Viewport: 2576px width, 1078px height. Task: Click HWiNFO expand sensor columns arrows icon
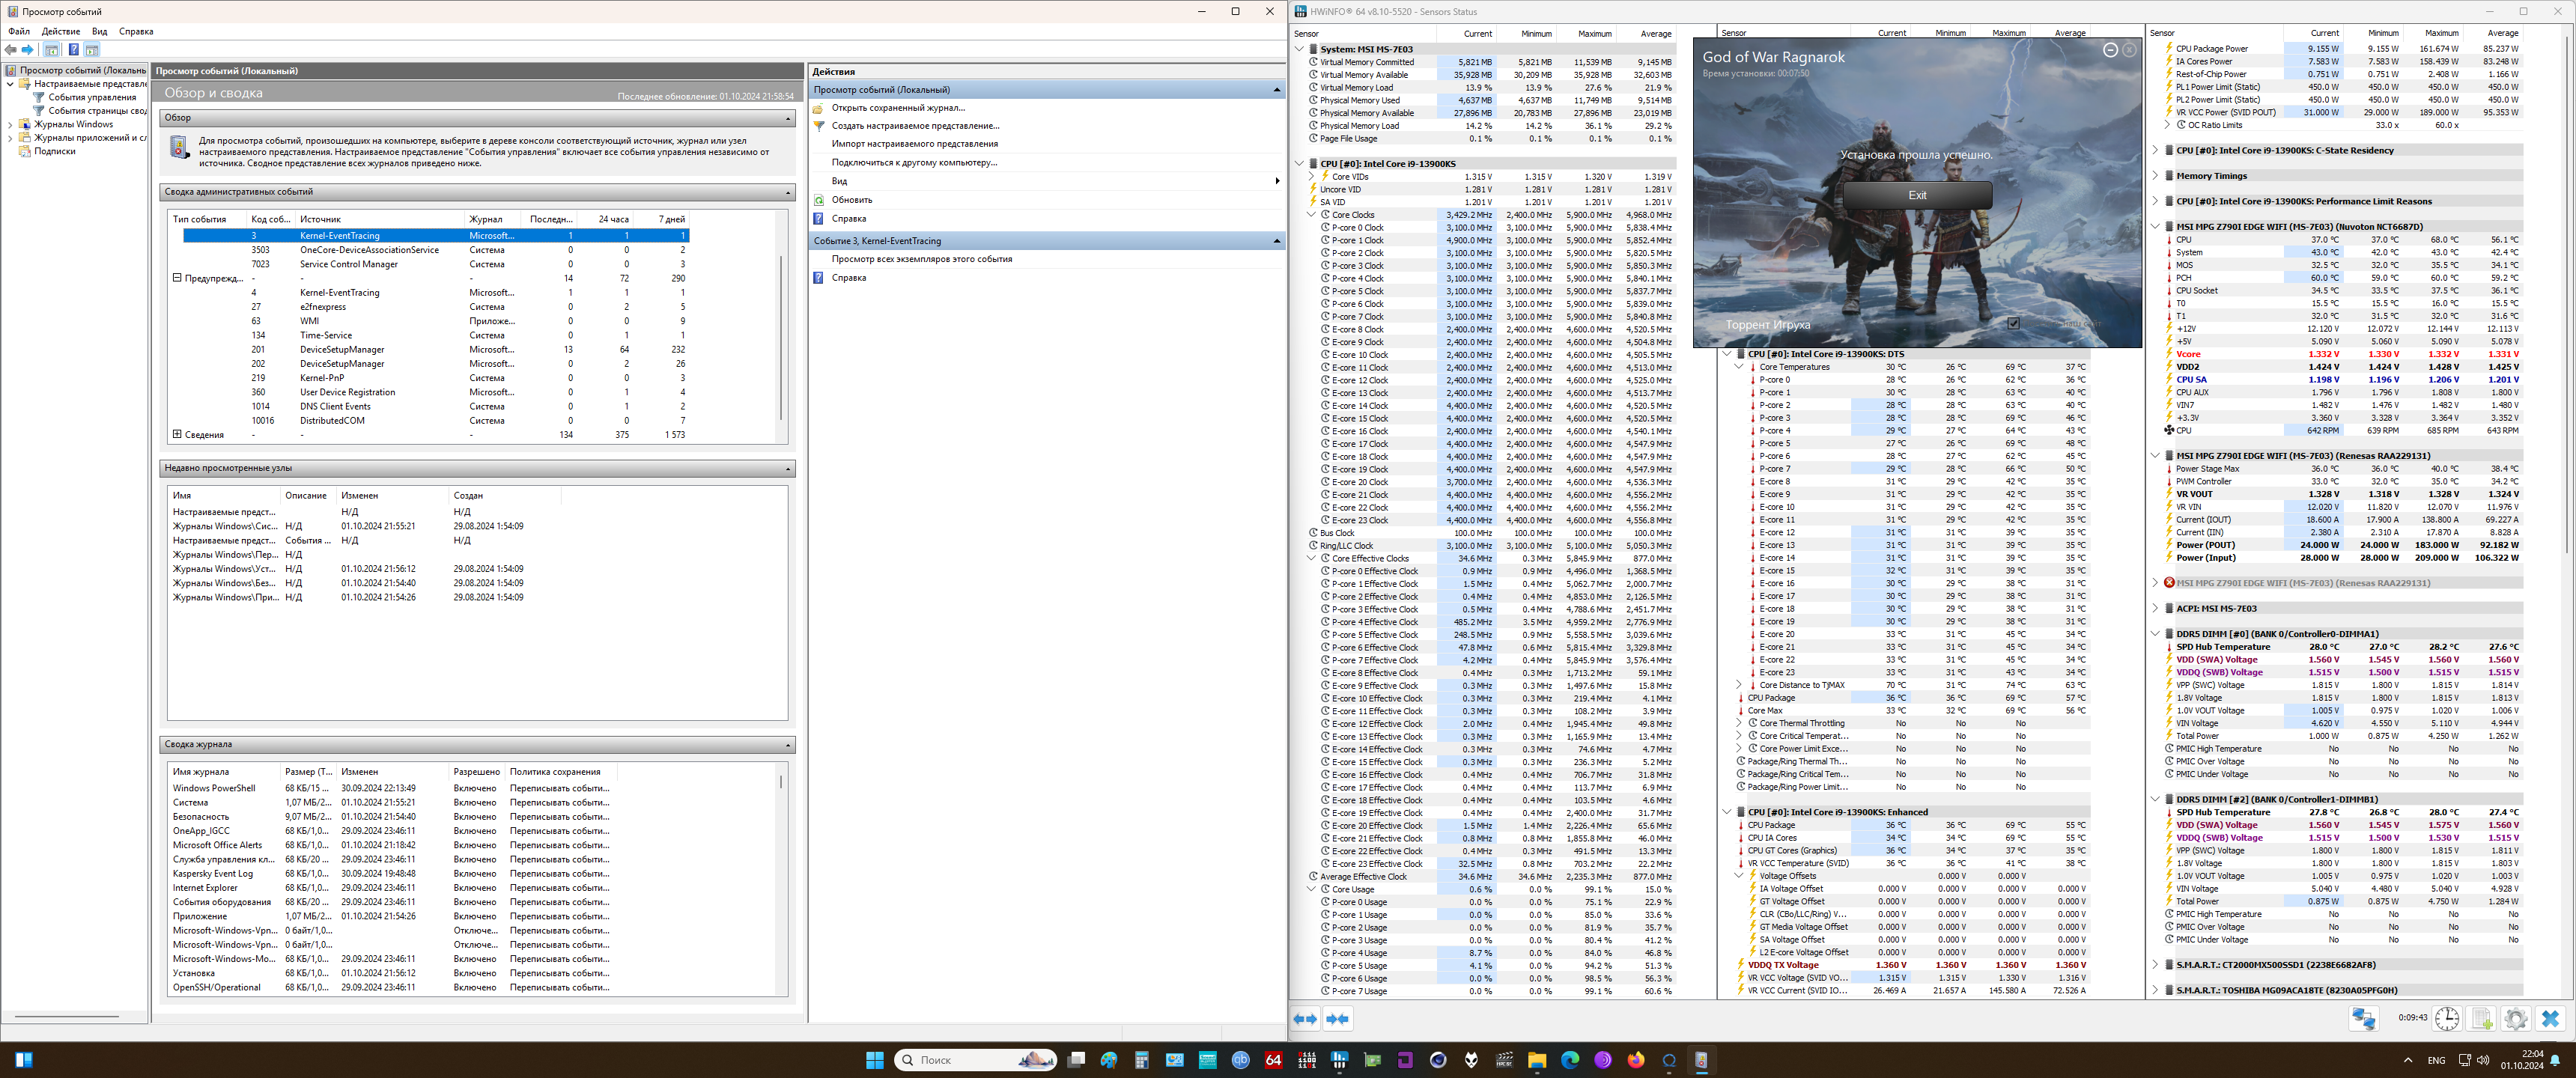coord(1305,1019)
